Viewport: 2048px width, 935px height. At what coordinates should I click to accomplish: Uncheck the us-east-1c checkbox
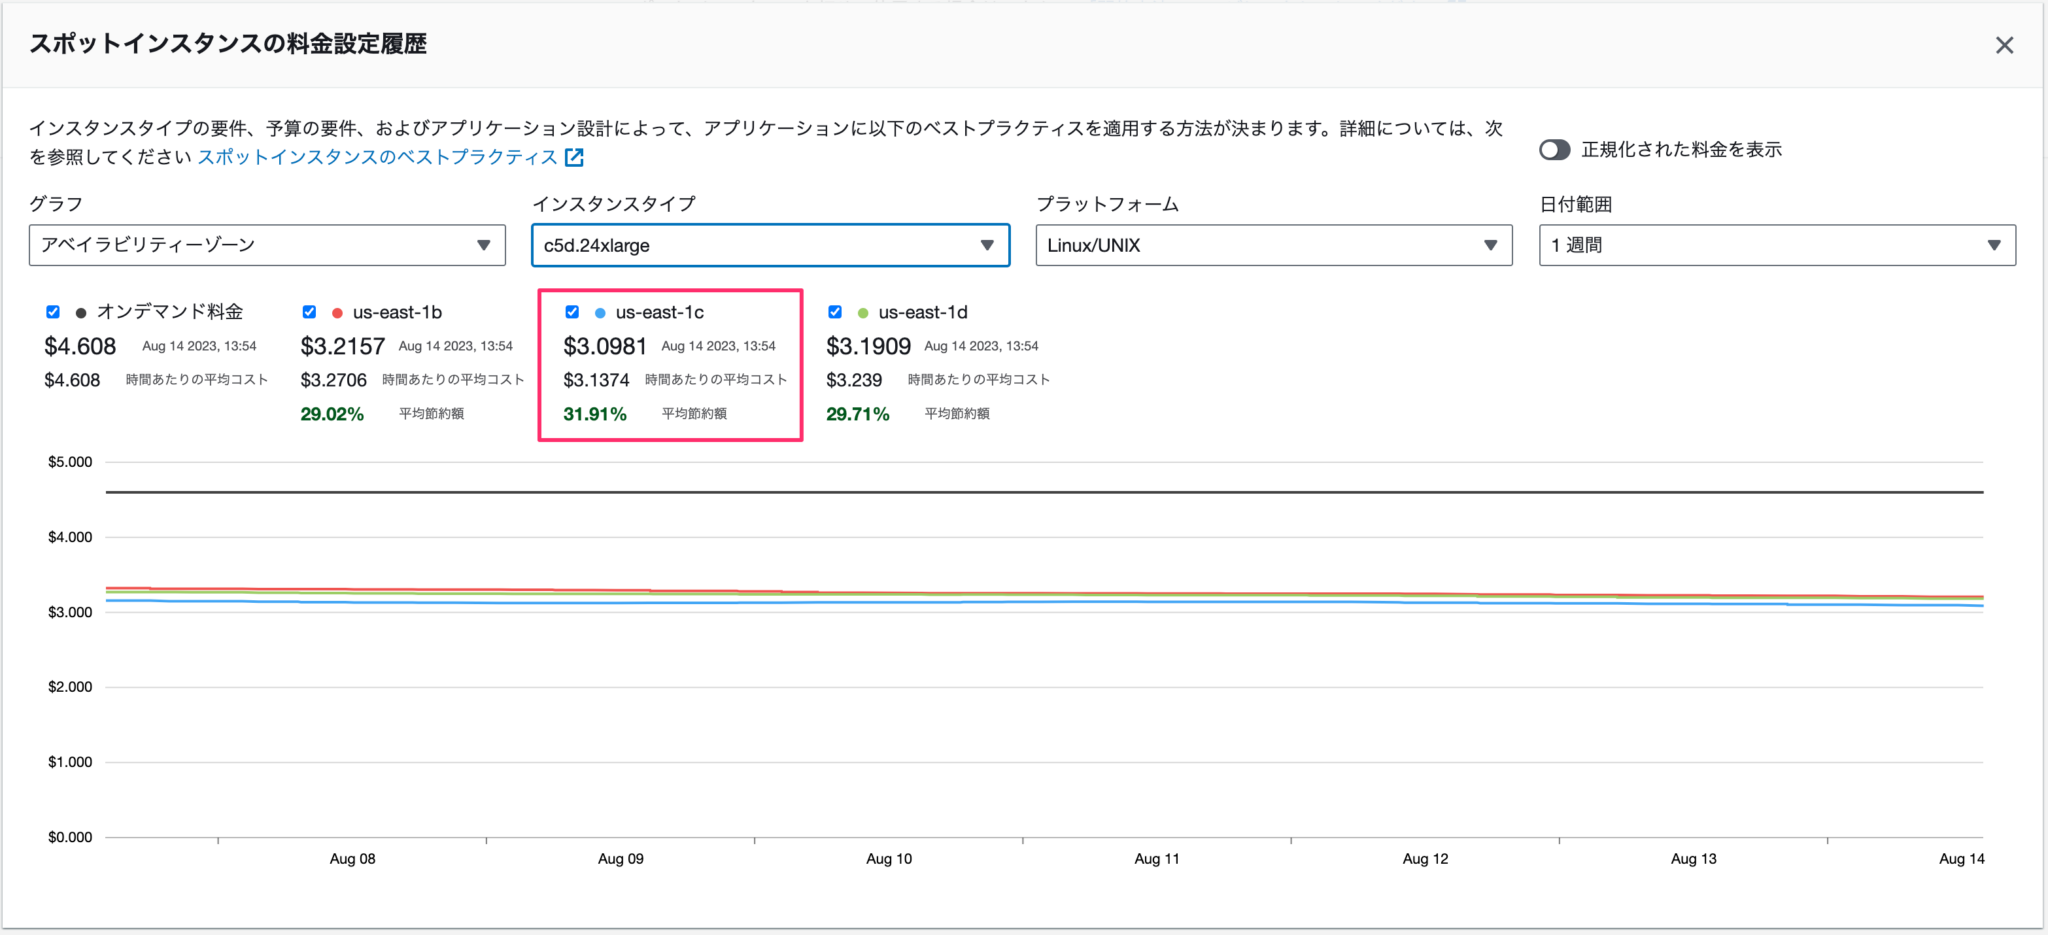tap(571, 311)
